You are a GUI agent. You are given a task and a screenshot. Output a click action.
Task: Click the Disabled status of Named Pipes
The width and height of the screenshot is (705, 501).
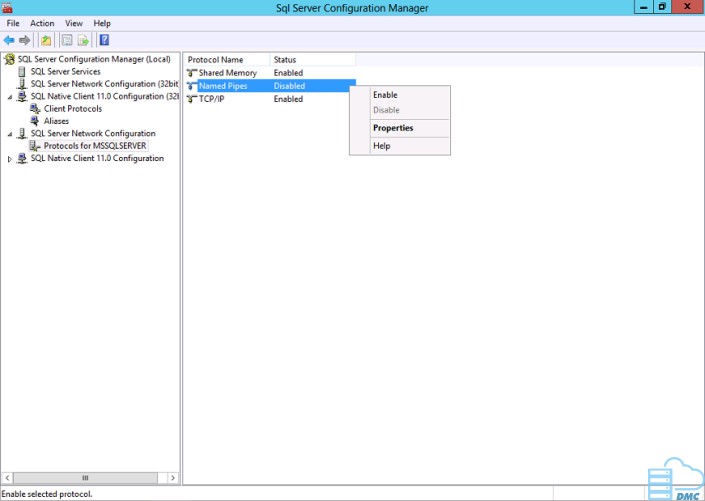[289, 86]
